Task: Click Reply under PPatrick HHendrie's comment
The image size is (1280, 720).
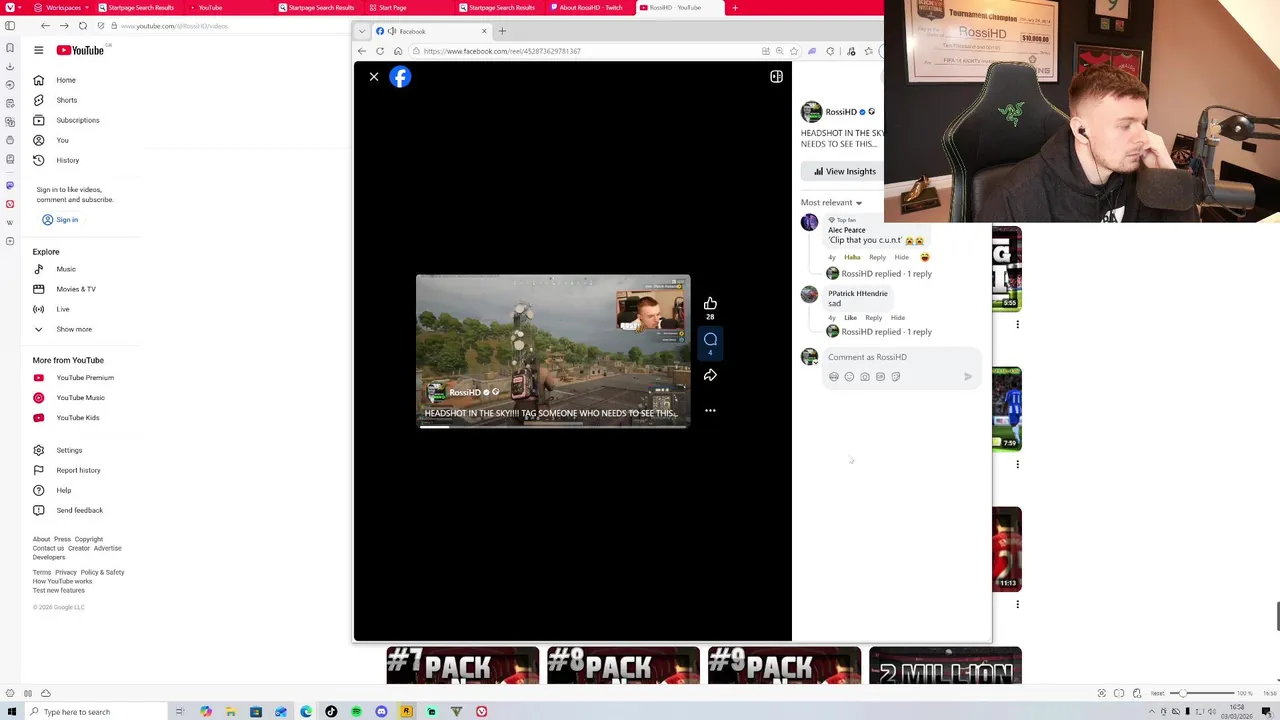Action: coord(873,318)
